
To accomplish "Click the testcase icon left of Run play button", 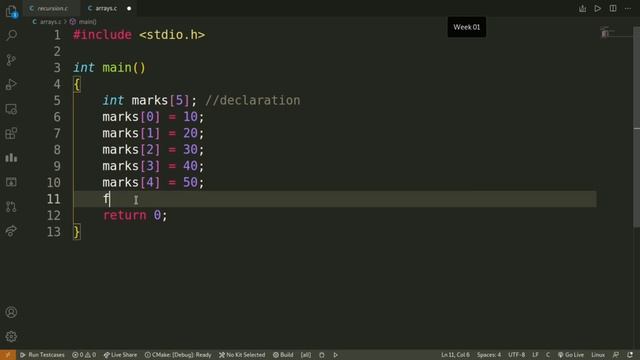I will (582, 9).
